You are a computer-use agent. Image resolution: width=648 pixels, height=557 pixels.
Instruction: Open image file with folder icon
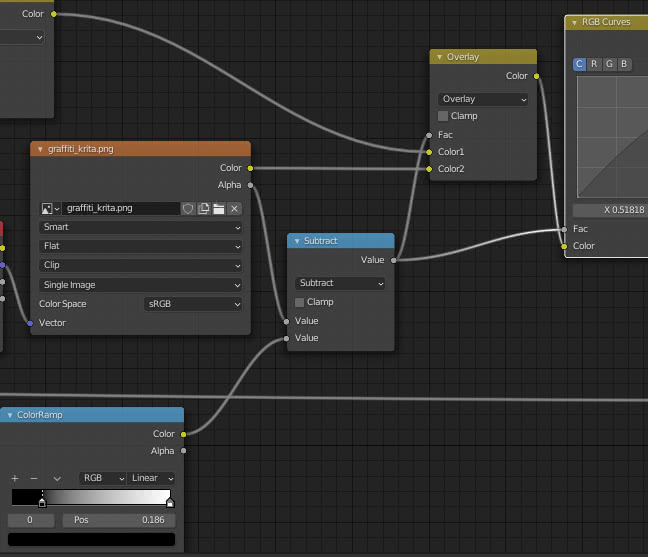pos(218,208)
